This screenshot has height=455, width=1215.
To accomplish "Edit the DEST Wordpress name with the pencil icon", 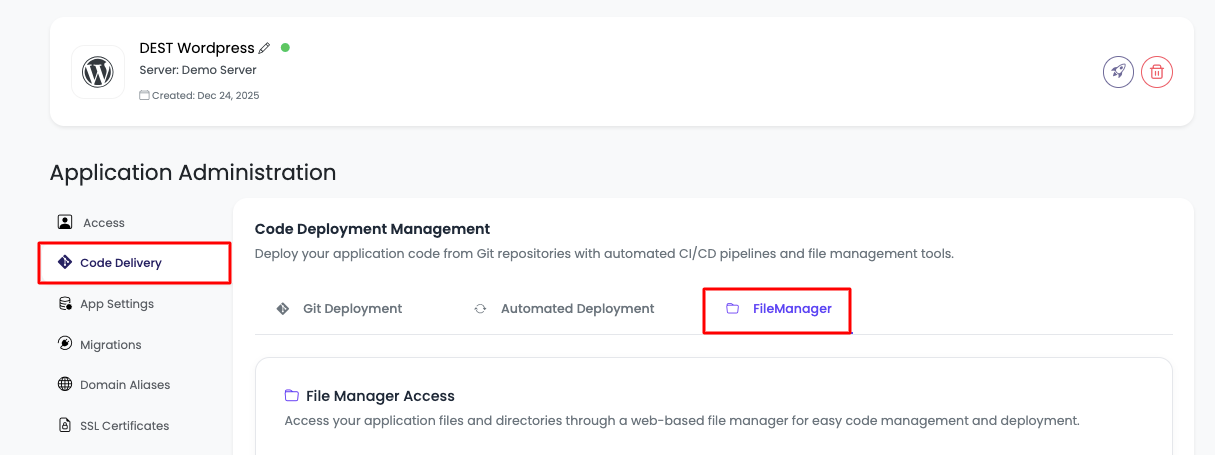I will tap(264, 48).
